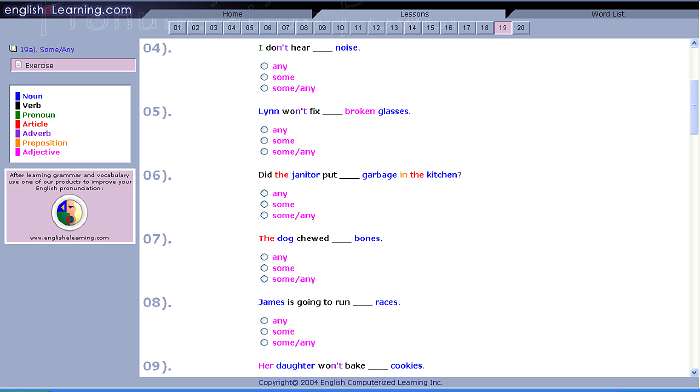
Task: Mark 'some' for question 07 about the dog
Action: point(264,268)
